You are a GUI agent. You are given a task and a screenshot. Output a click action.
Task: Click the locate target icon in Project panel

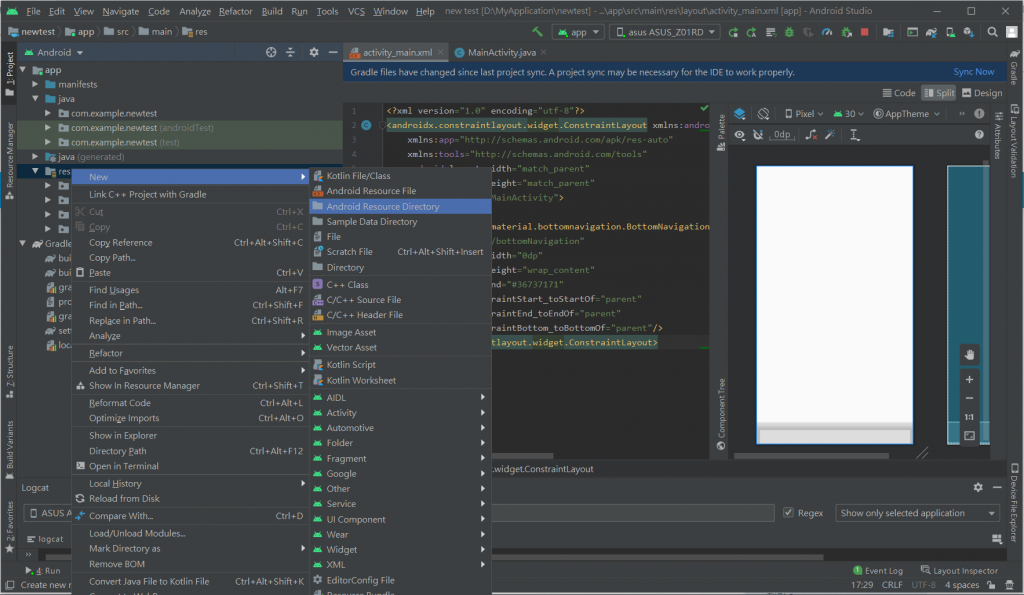coord(271,52)
